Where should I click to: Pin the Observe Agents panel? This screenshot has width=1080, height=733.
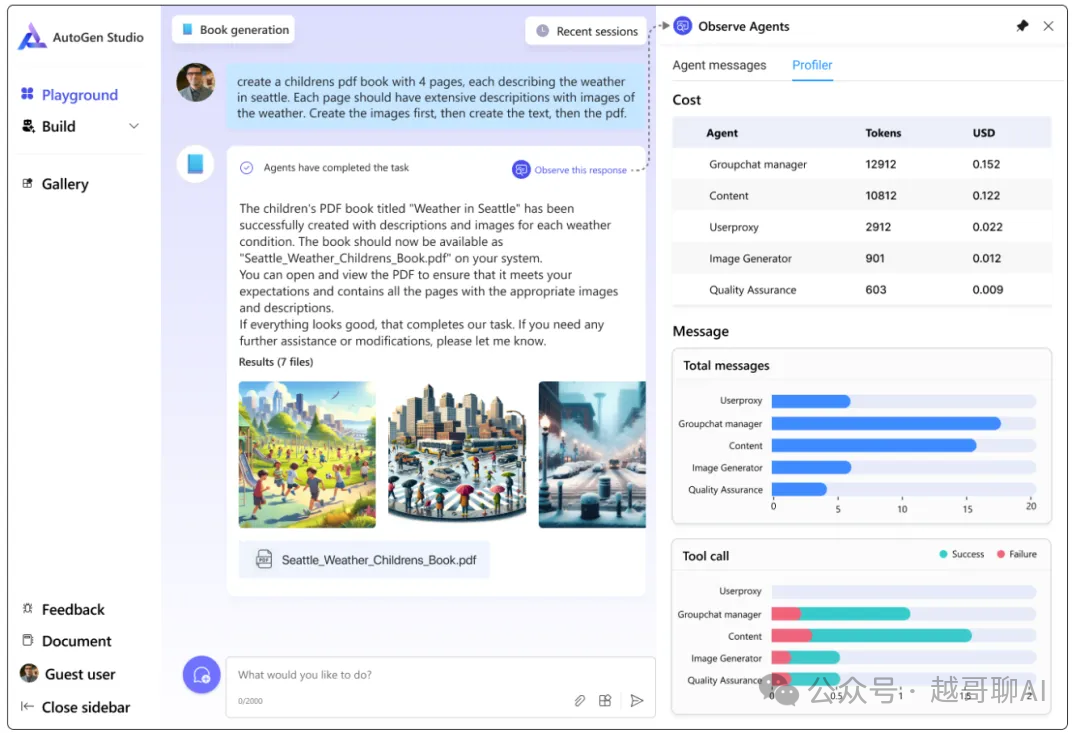coord(1023,26)
